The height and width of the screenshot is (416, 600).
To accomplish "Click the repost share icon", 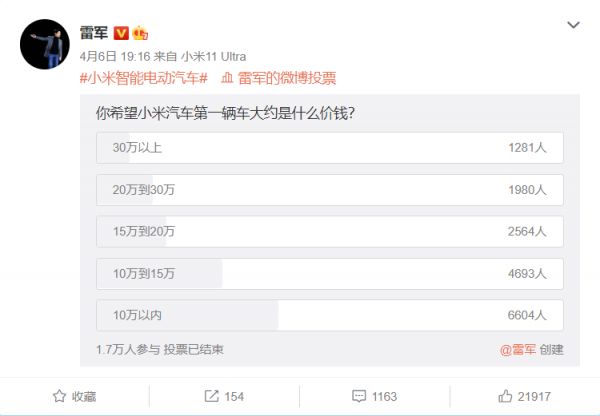I will [x=211, y=396].
